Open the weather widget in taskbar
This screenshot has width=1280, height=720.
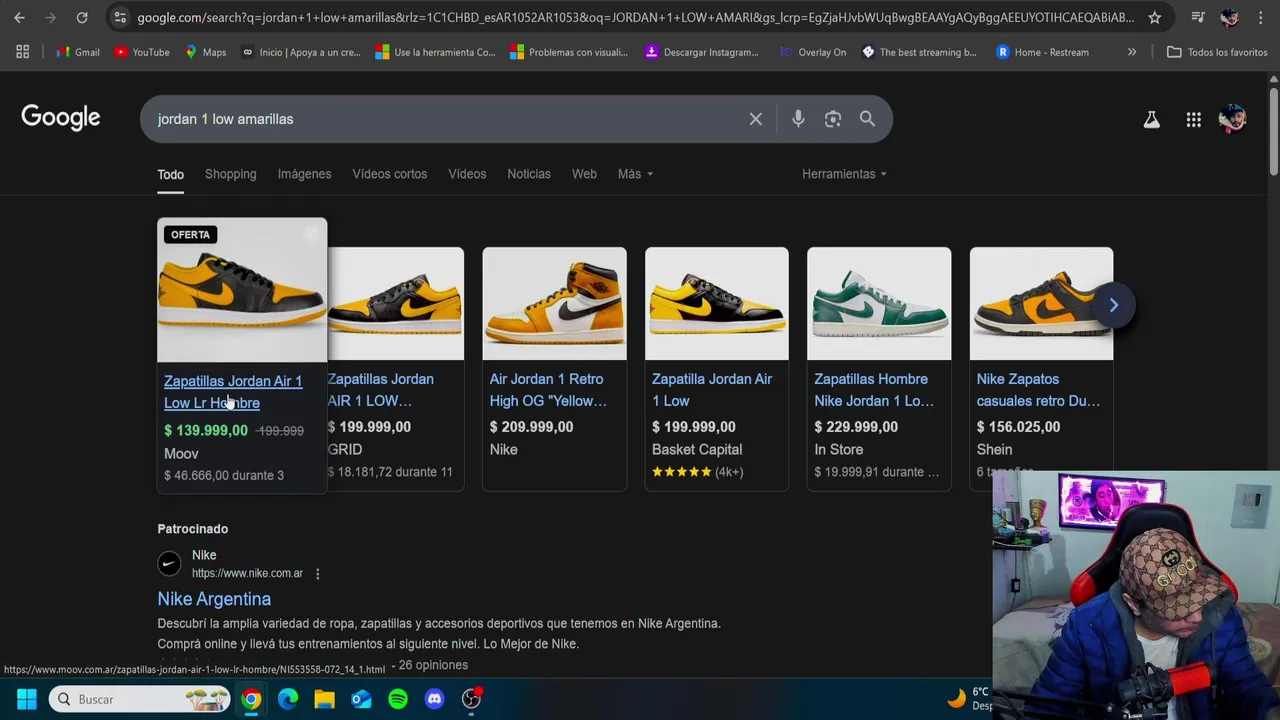pos(970,698)
